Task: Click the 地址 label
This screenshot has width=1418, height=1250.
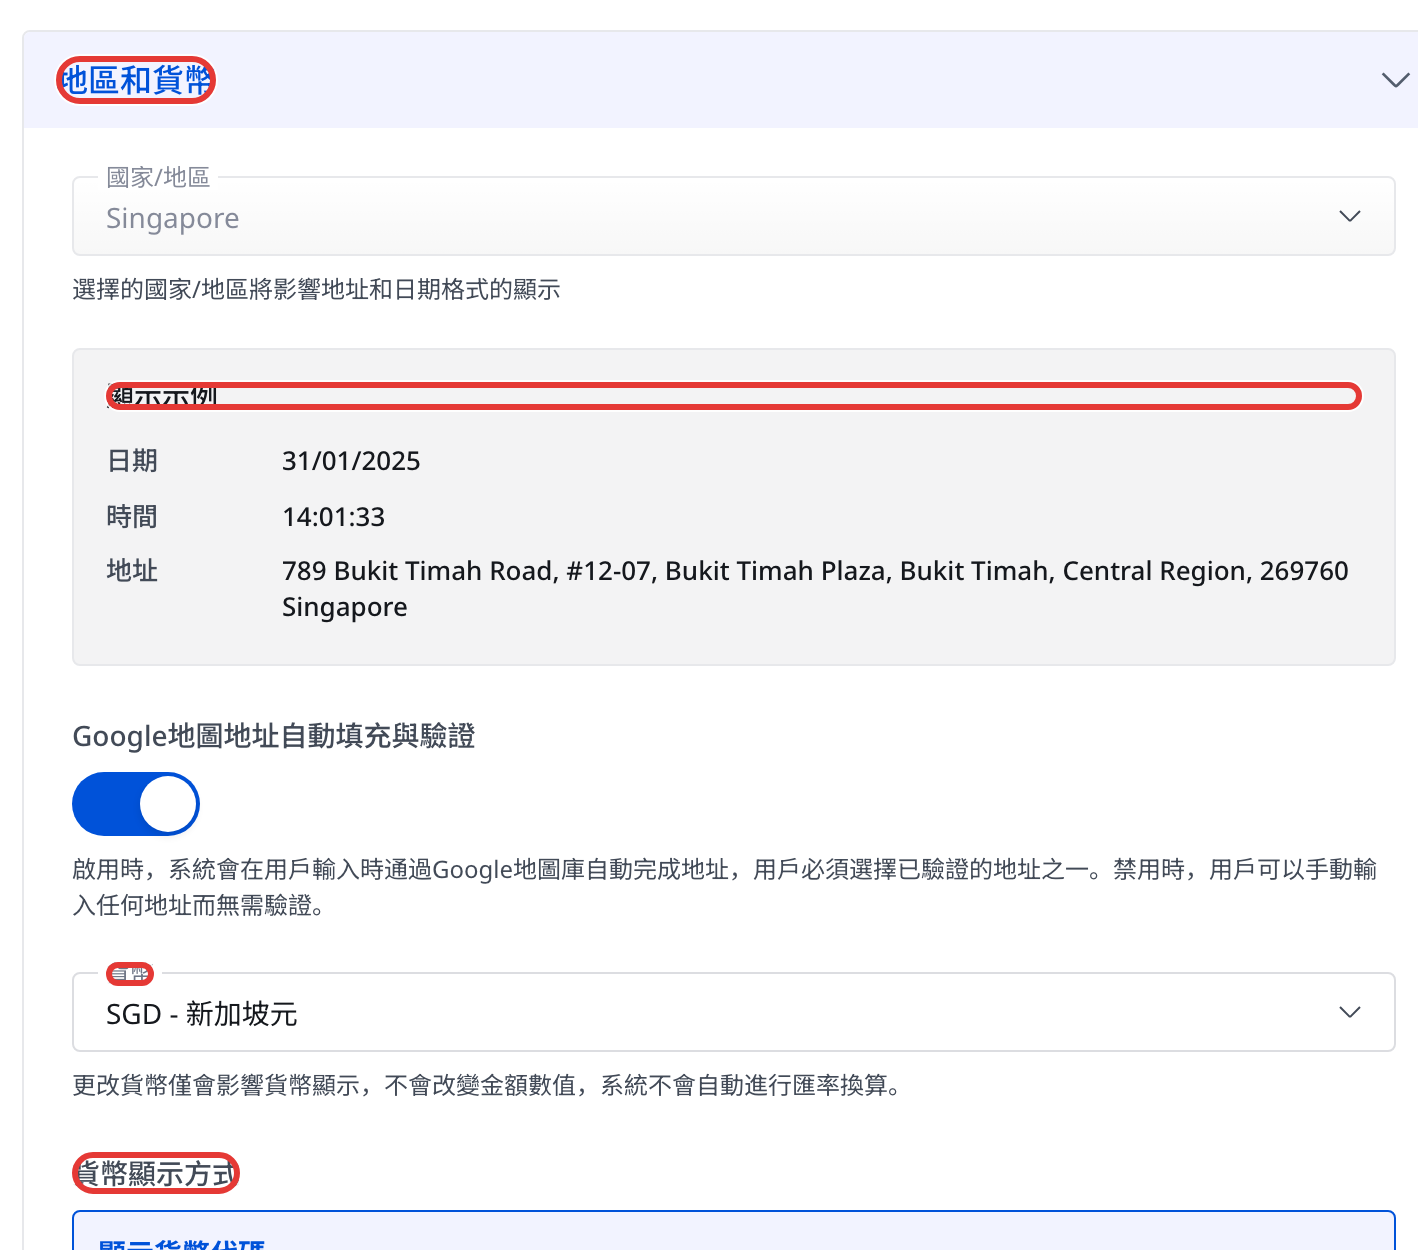Action: (132, 571)
